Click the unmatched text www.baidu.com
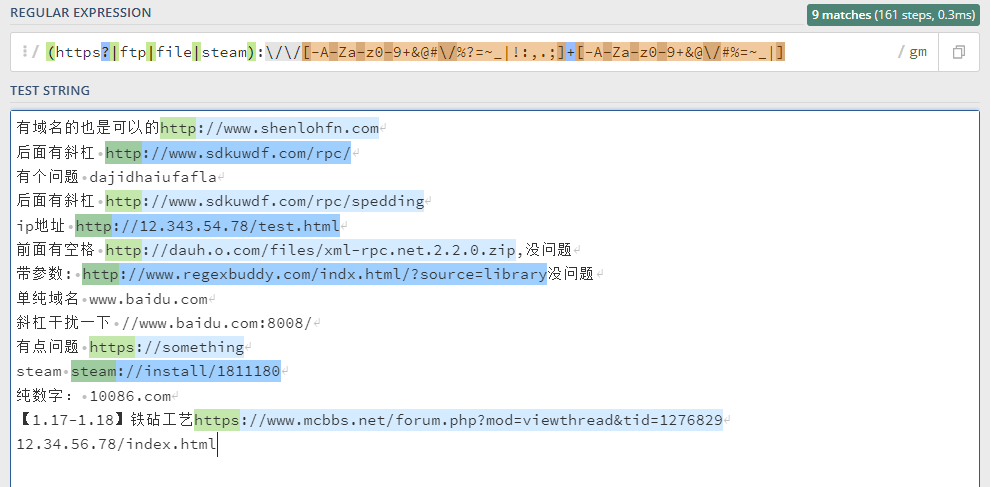This screenshot has height=487, width=991. pyautogui.click(x=148, y=298)
